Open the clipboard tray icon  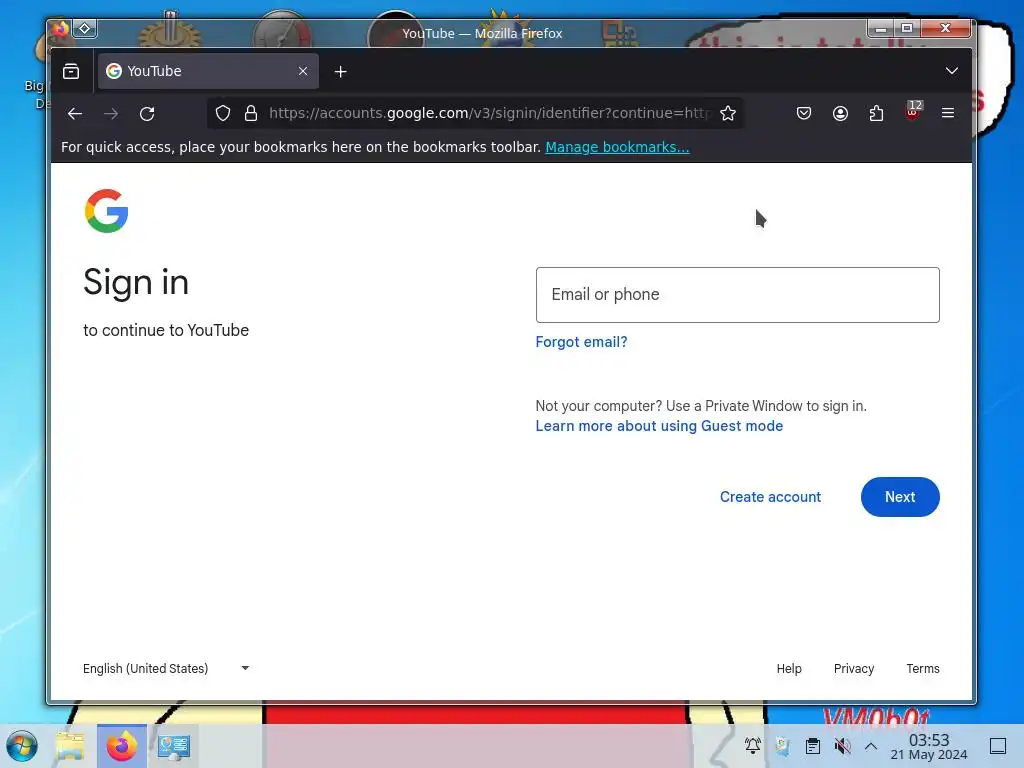coord(812,746)
